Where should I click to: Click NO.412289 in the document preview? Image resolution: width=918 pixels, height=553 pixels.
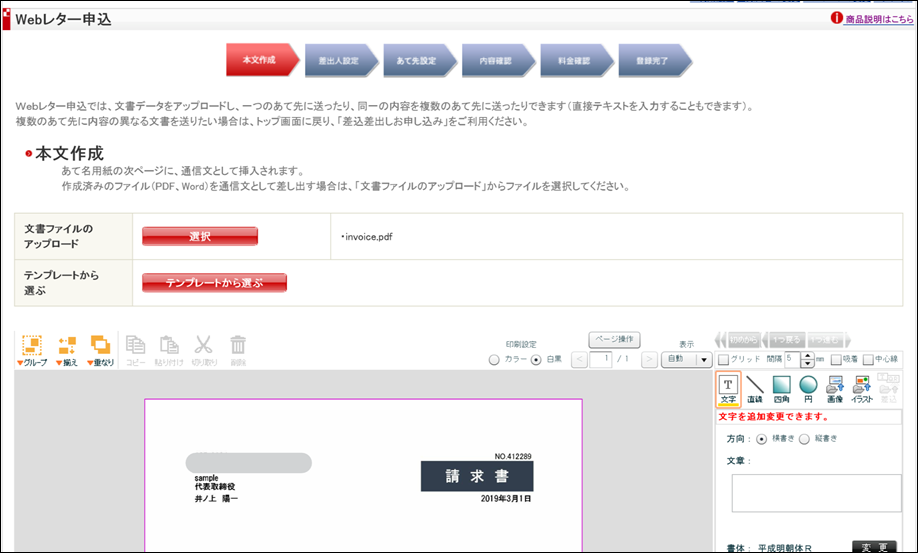513,456
